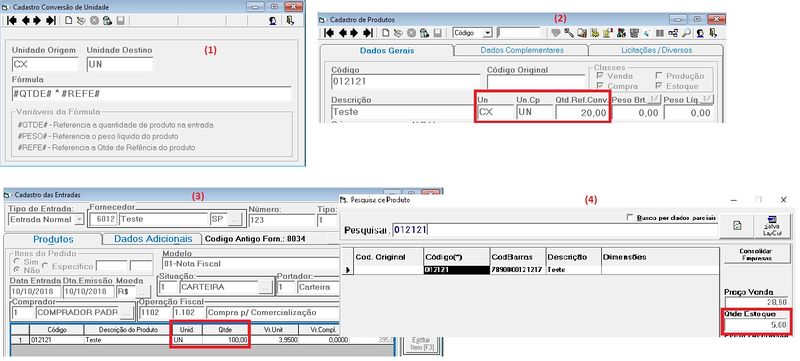
Task: Click save diskette icon in Cadastro de Produtos toolbar
Action: (437, 33)
